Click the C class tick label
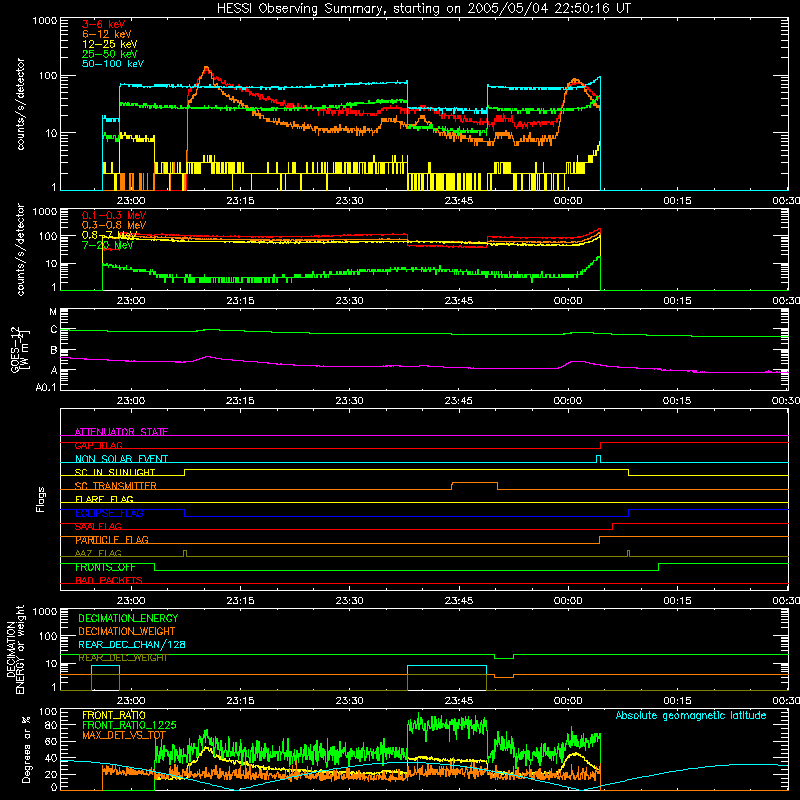The height and width of the screenshot is (800, 800). tap(54, 330)
